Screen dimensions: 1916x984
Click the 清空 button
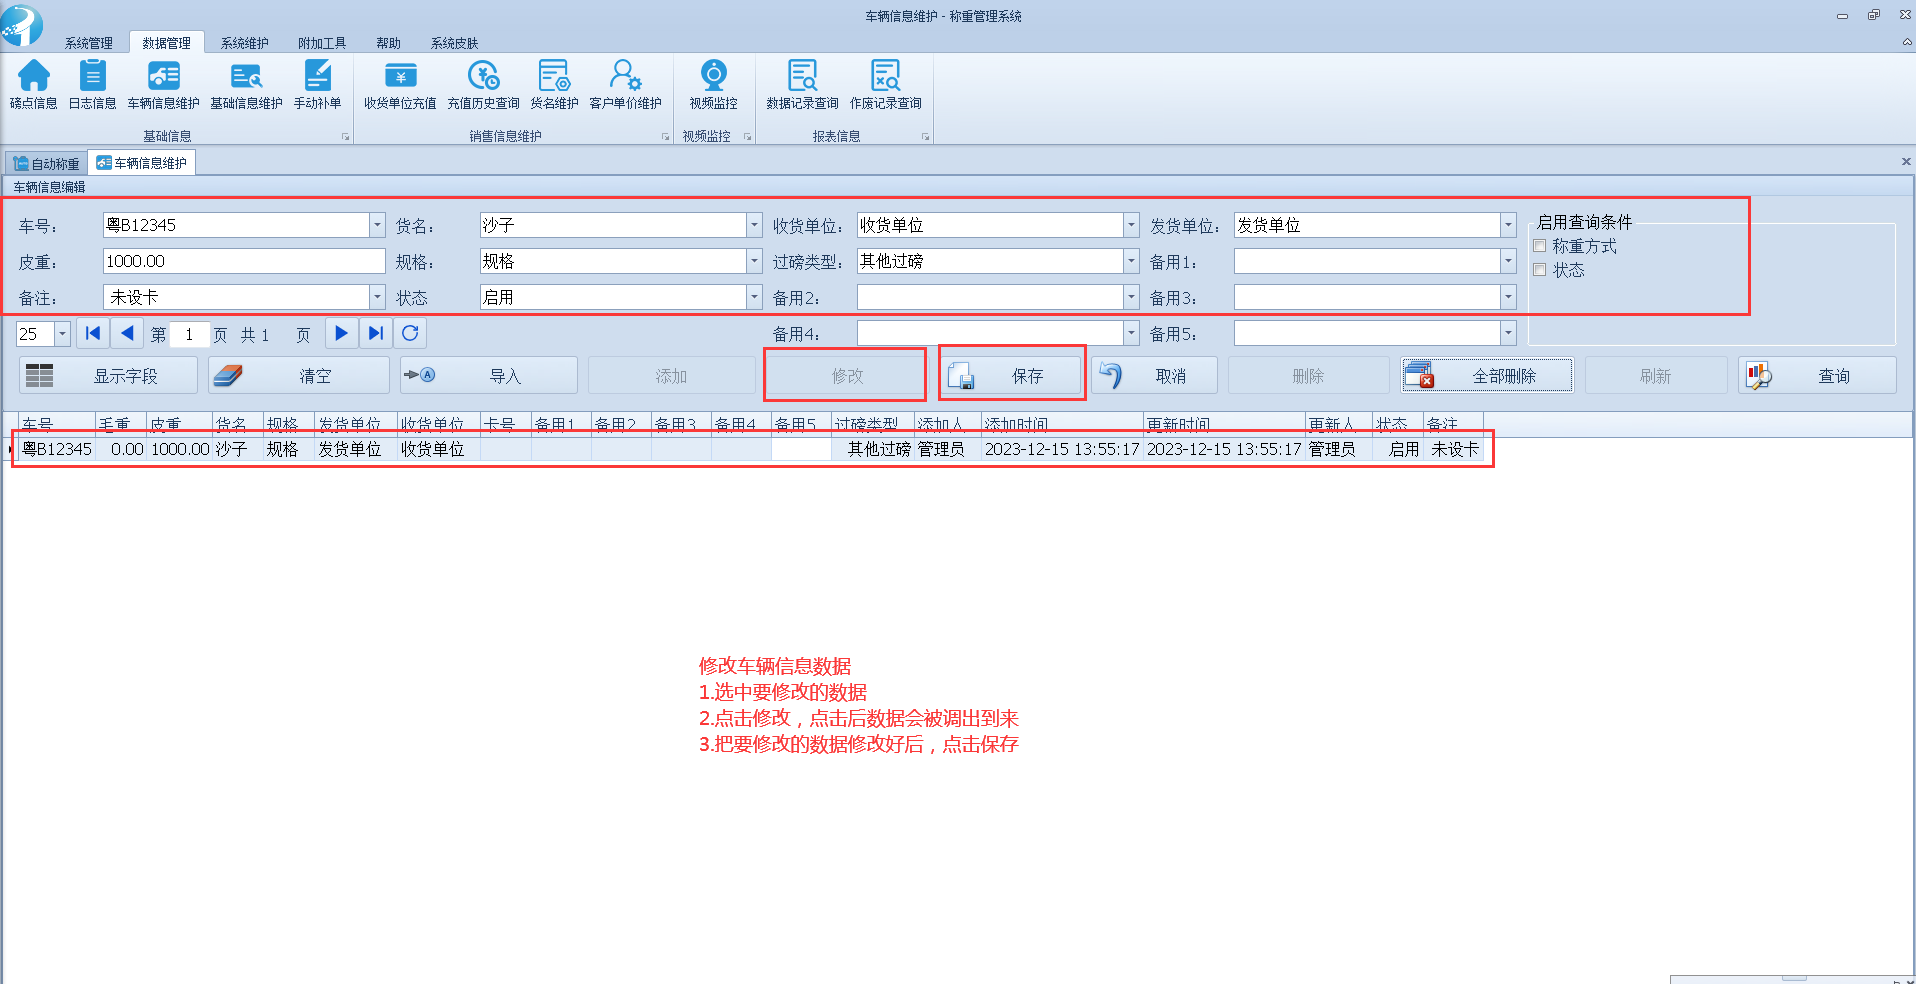pos(298,376)
